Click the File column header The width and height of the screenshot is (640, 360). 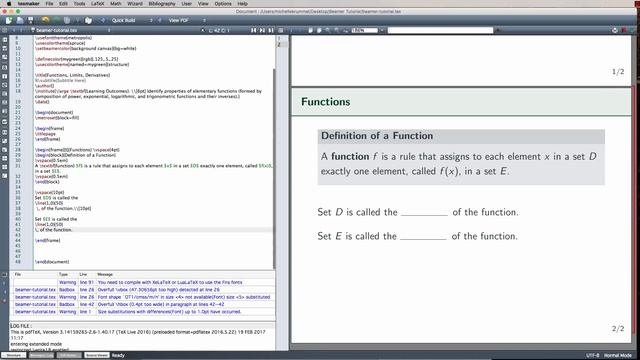click(18, 274)
